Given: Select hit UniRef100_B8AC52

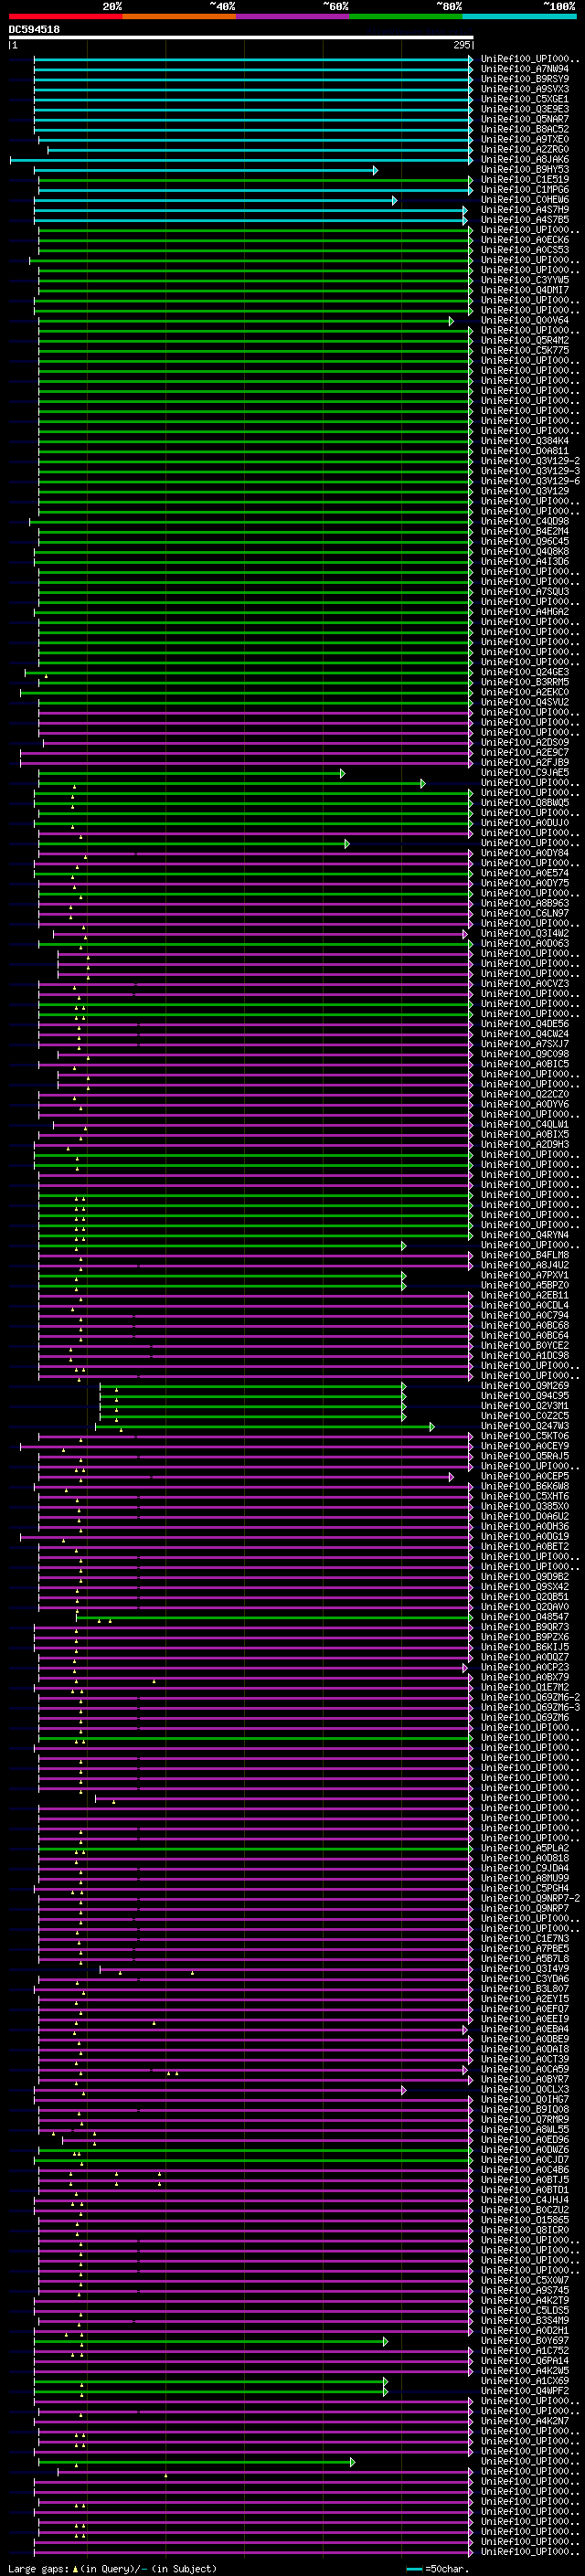Looking at the screenshot, I should point(525,130).
